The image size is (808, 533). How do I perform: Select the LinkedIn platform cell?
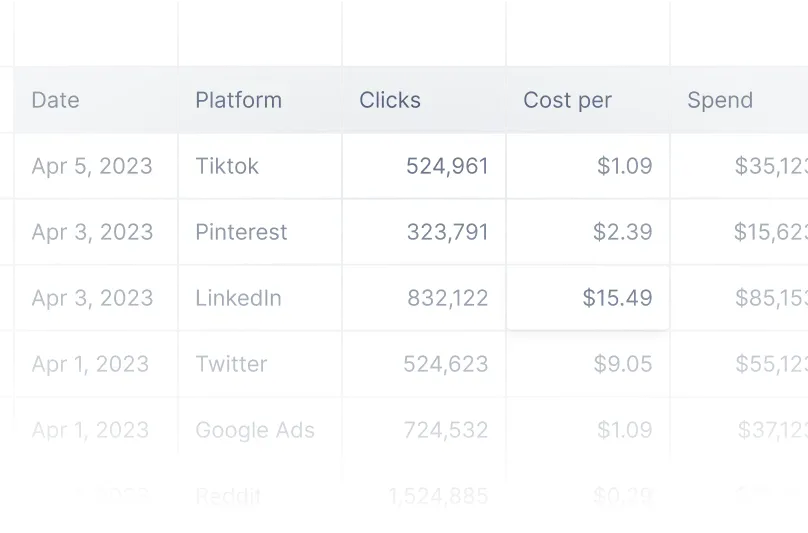[x=238, y=298]
